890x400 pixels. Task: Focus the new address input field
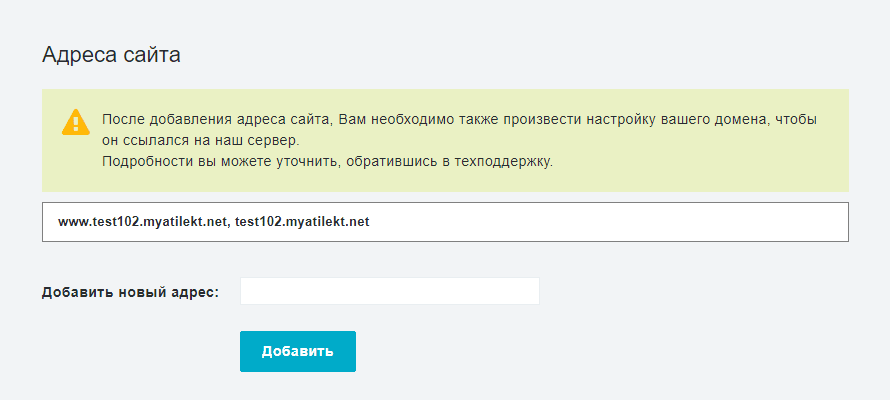click(x=389, y=291)
